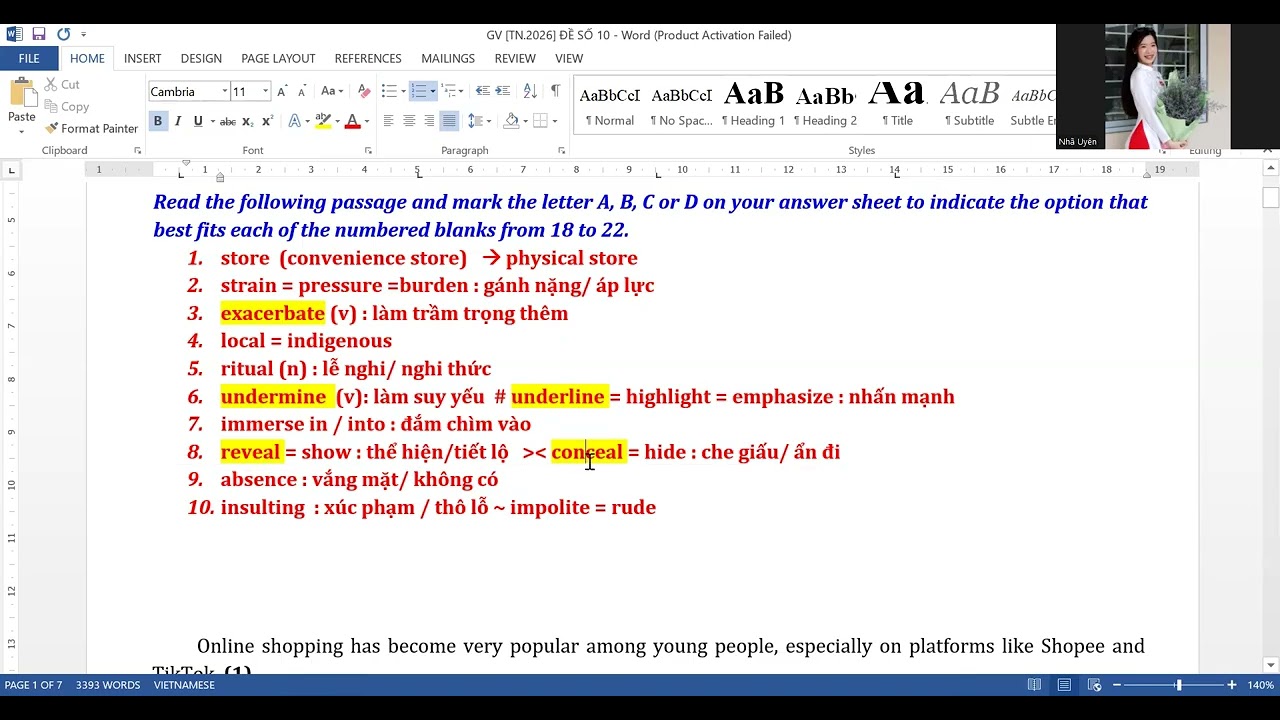Switch to DESIGN tab
Screen dimensions: 1280x720
[x=201, y=58]
